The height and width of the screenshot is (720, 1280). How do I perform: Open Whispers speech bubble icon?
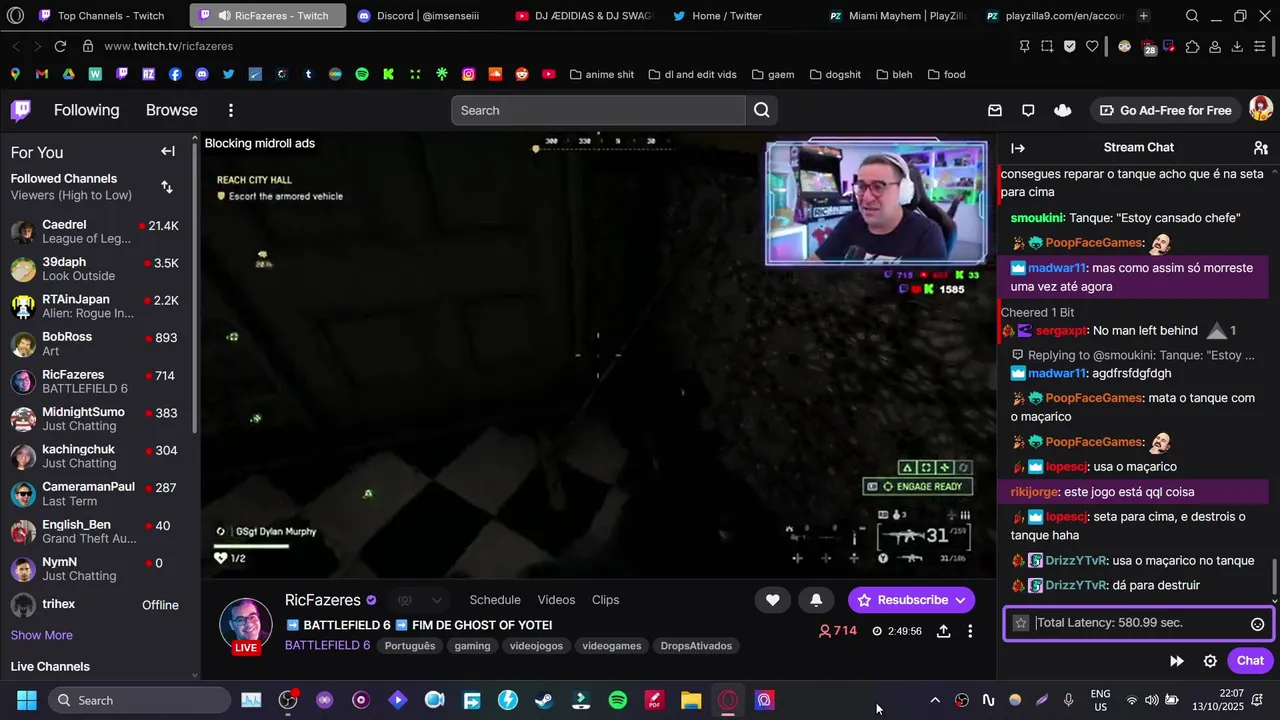click(x=1028, y=110)
